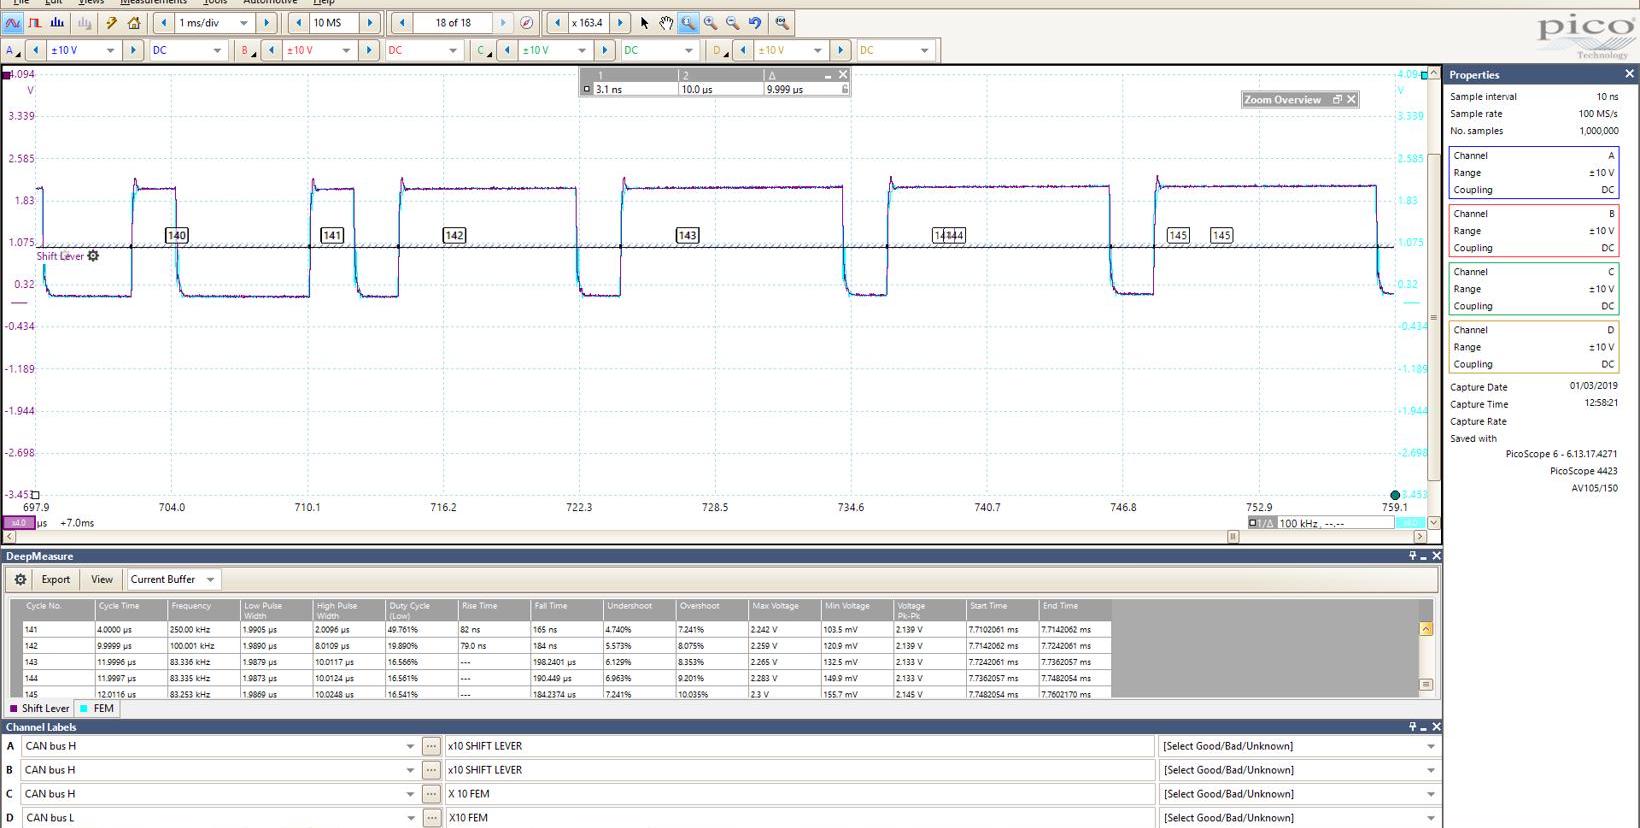This screenshot has width=1640, height=828.
Task: Pin the Channel Labels panel
Action: point(1413,727)
